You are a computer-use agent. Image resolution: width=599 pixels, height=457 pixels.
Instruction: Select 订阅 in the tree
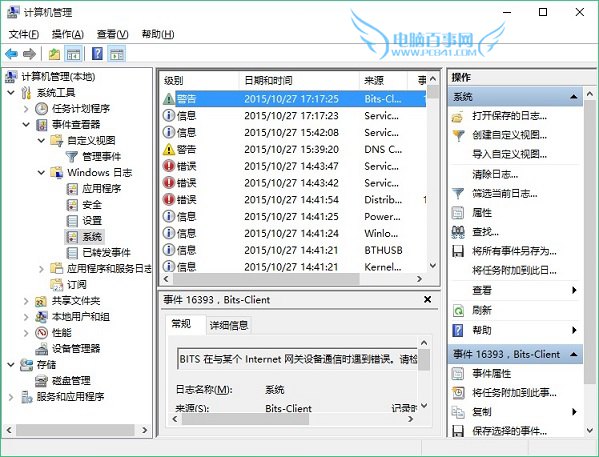click(x=76, y=285)
